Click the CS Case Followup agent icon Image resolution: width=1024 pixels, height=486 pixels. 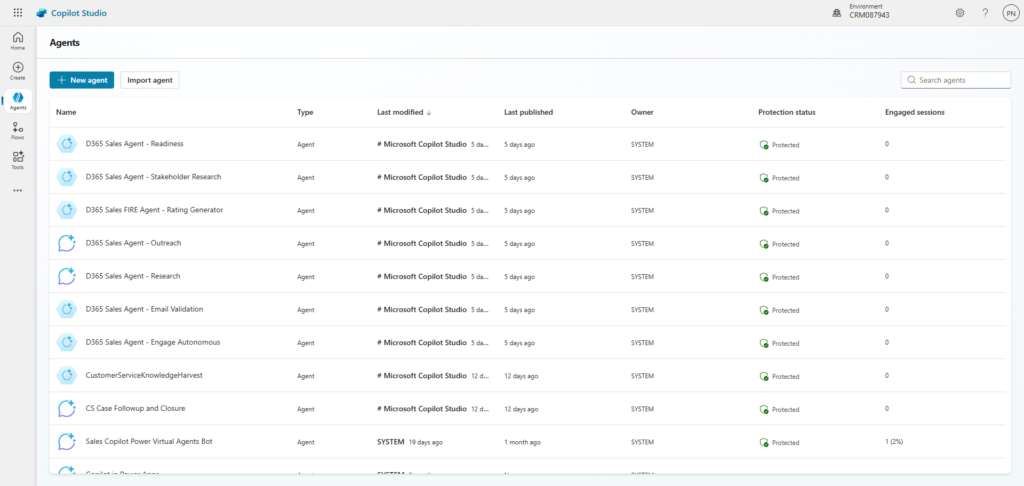point(67,409)
